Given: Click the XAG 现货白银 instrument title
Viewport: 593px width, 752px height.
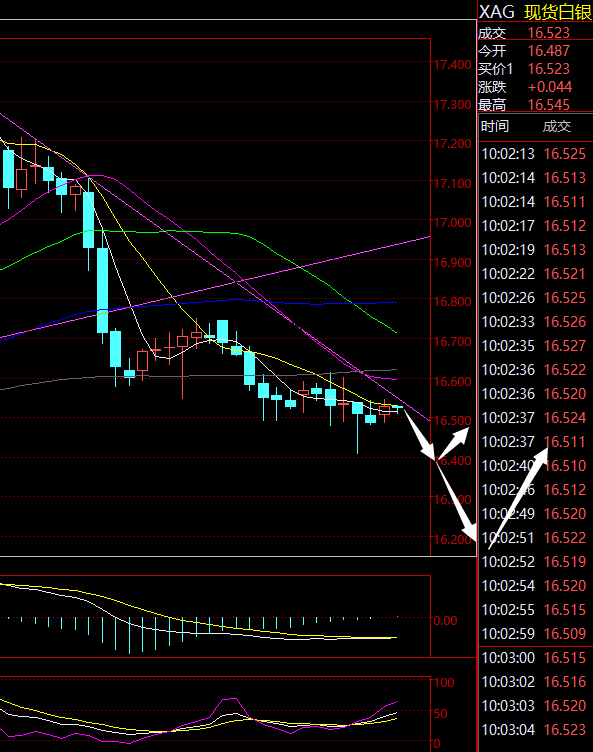Looking at the screenshot, I should pyautogui.click(x=535, y=12).
